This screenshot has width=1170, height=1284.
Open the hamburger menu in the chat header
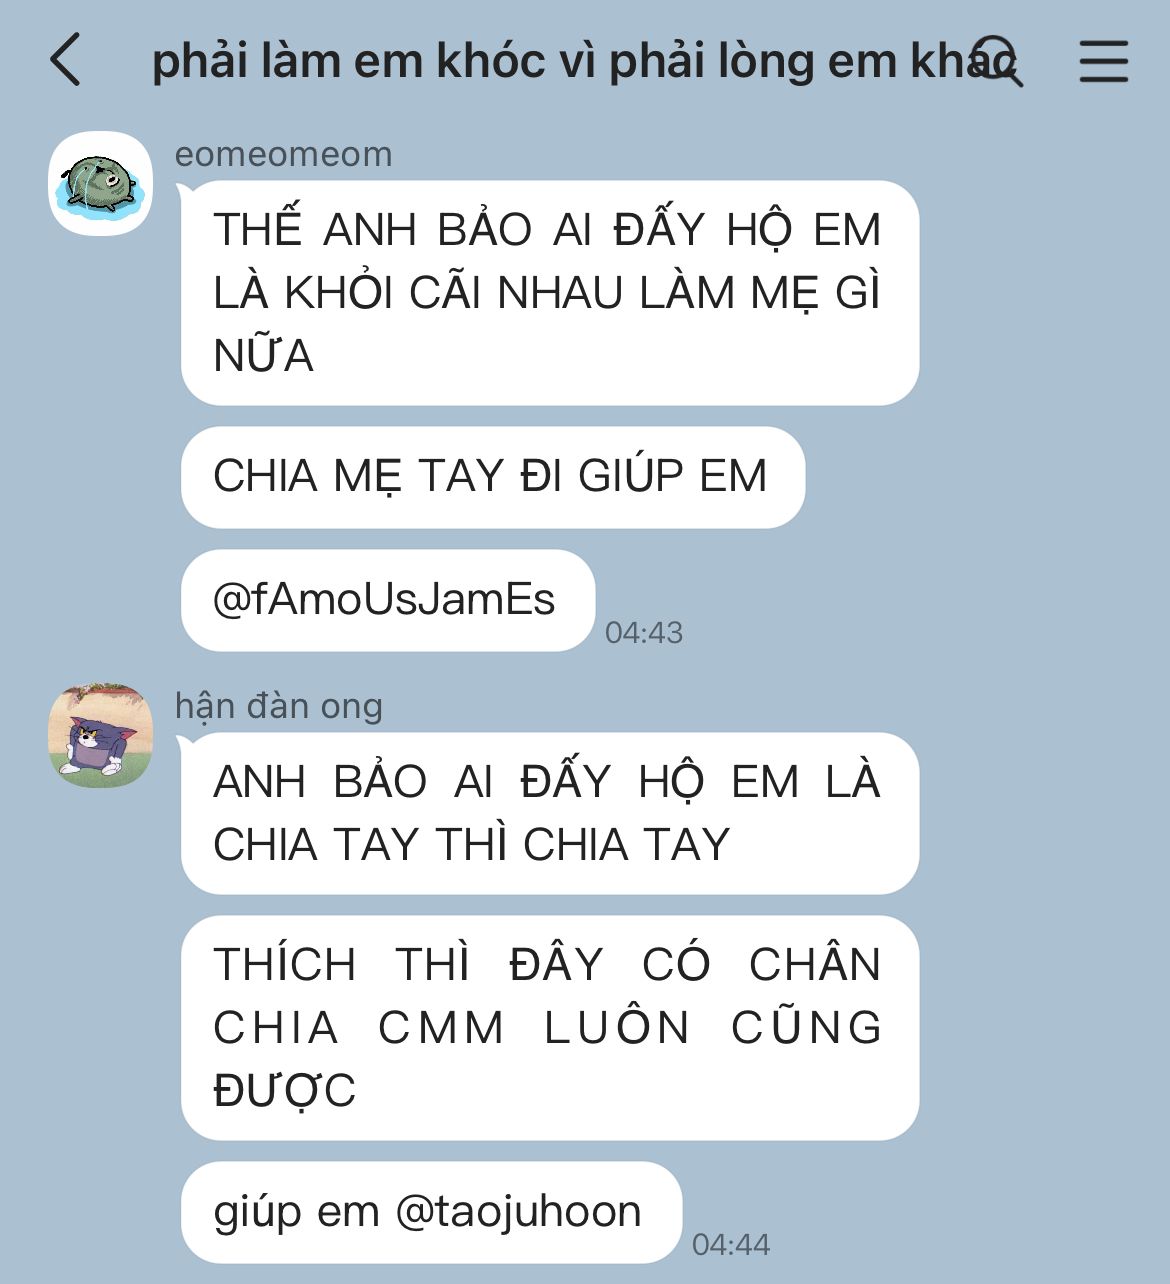tap(1104, 61)
